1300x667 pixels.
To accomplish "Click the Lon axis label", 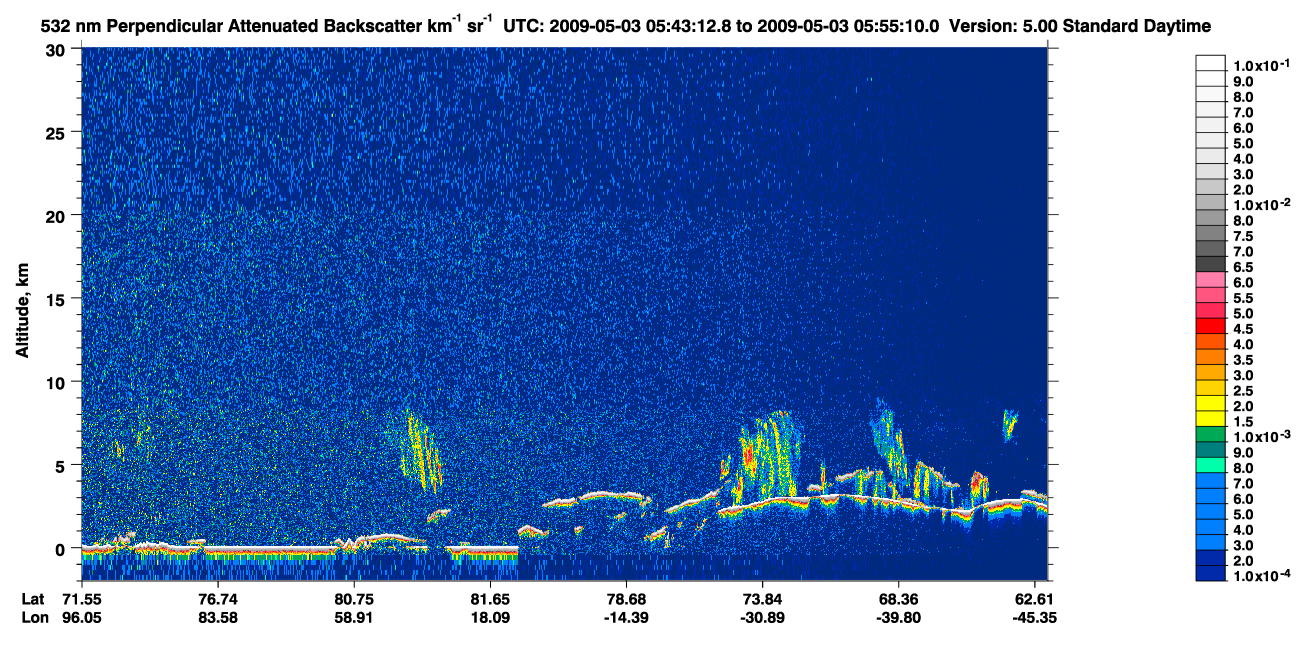I will coord(33,617).
